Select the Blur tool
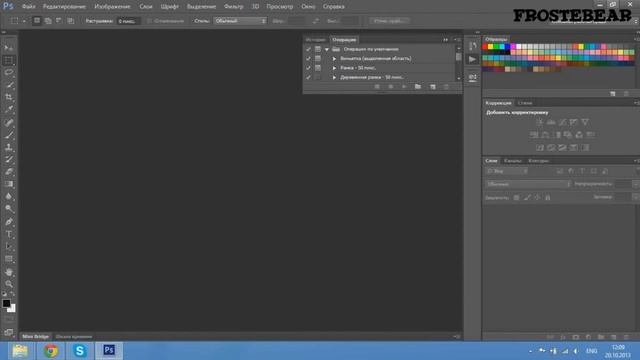The height and width of the screenshot is (360, 640). point(9,196)
